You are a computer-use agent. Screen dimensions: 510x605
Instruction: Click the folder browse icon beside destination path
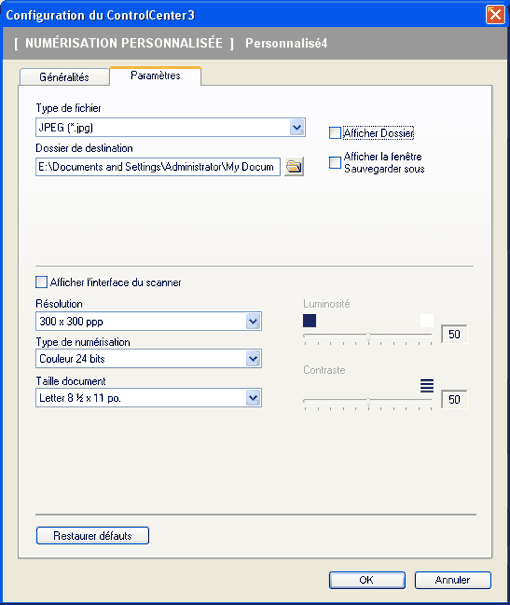(x=294, y=167)
